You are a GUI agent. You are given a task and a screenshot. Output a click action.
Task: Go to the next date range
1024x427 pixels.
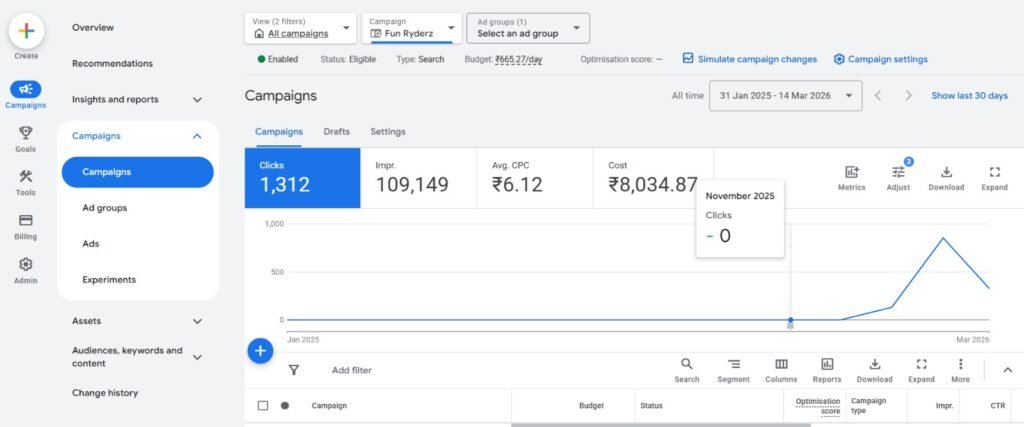point(908,95)
